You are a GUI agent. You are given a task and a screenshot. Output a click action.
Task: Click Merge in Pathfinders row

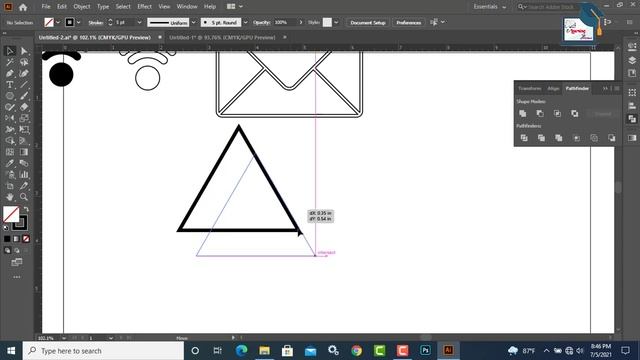click(559, 138)
